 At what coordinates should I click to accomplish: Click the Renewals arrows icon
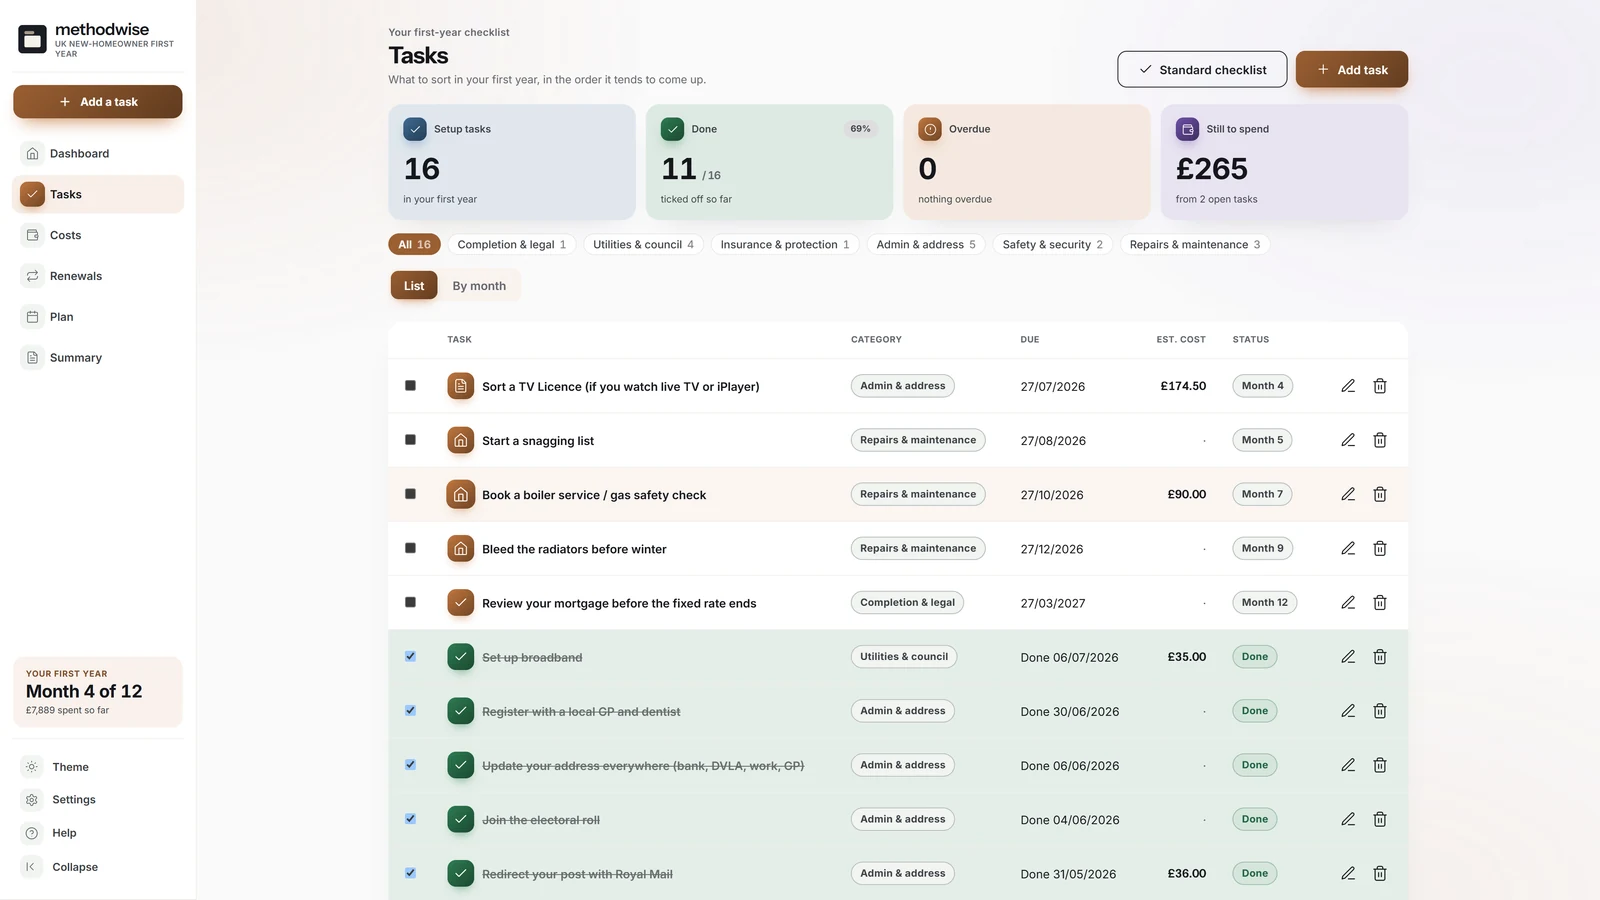click(32, 276)
